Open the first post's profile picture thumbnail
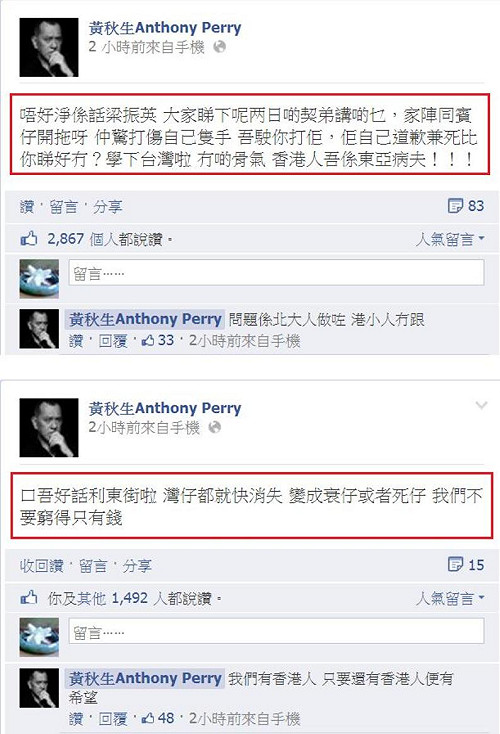The width and height of the screenshot is (500, 734). [x=49, y=47]
